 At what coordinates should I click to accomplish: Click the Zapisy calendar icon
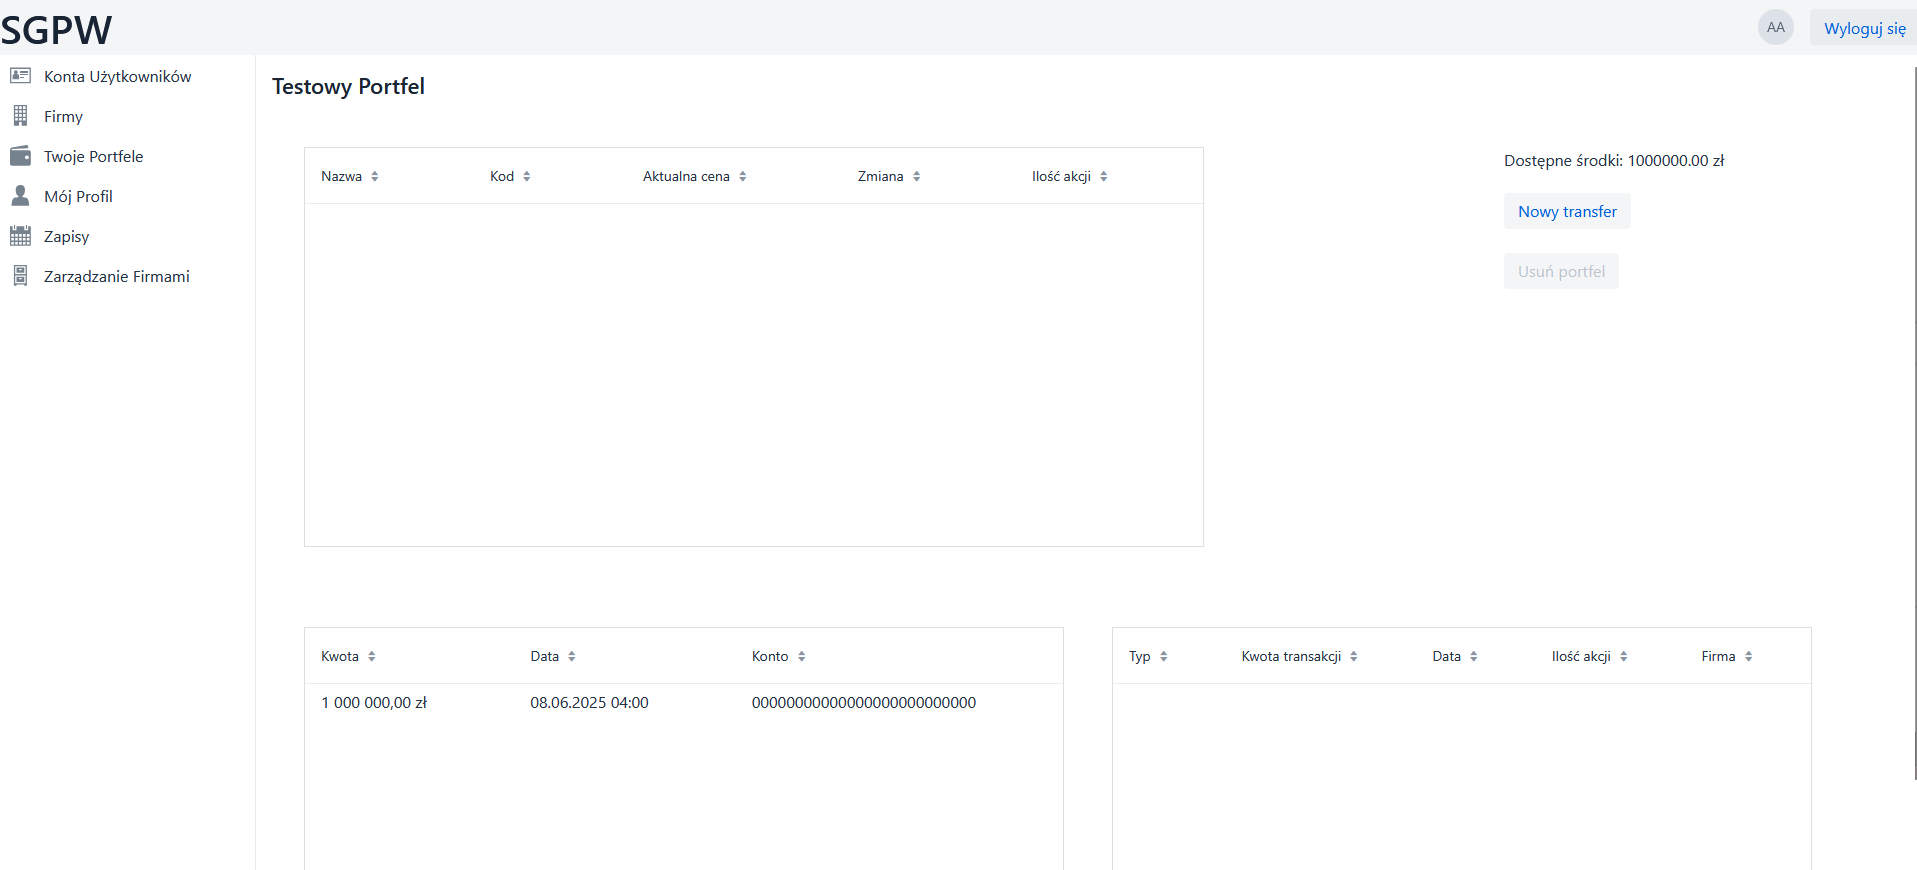(20, 236)
